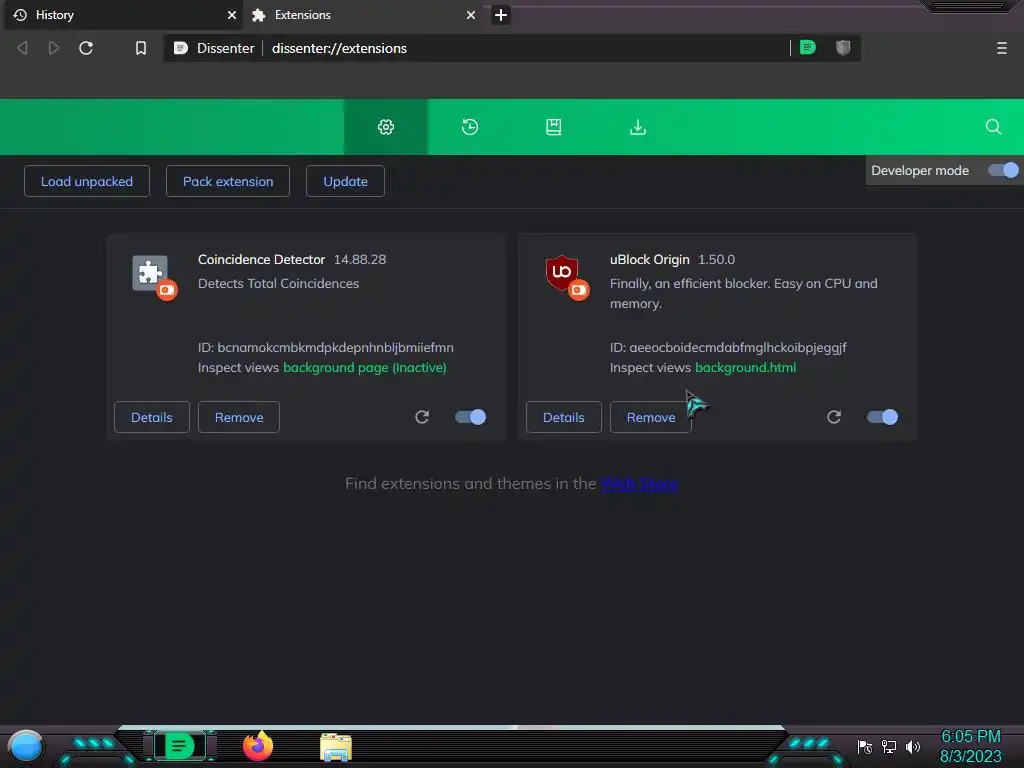
Task: Bookmark this page with bookmark icon
Action: (140, 48)
